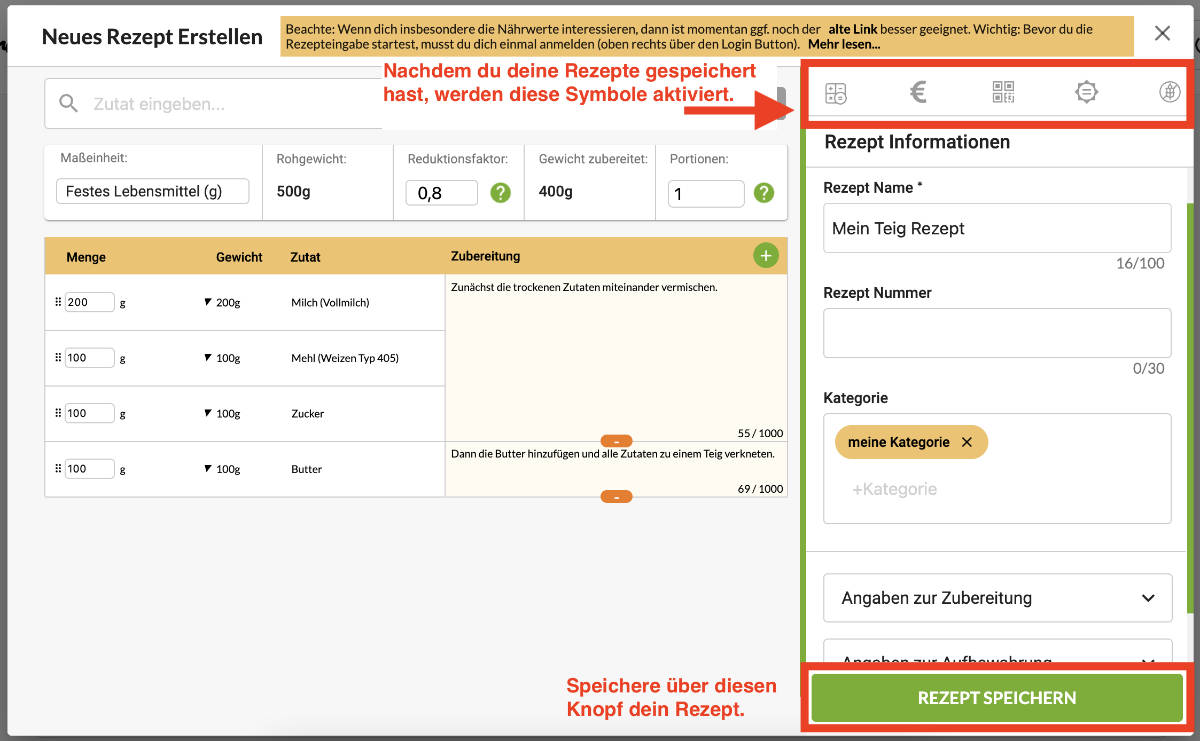Viewport: 1200px width, 741px height.
Task: Open the QR code icon
Action: tap(1003, 92)
